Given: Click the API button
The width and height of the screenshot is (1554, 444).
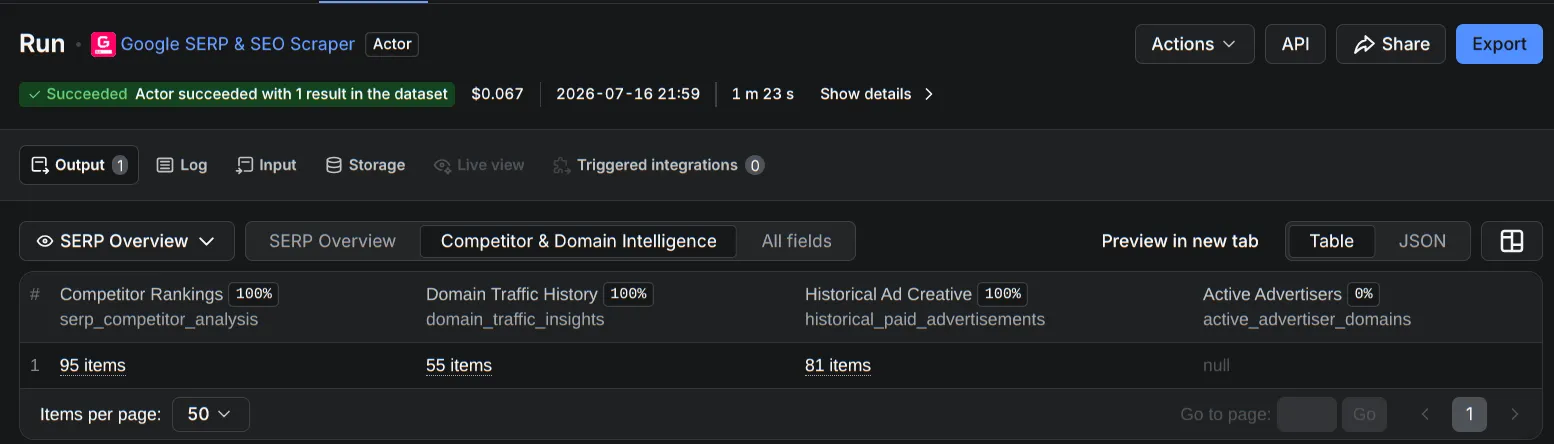Looking at the screenshot, I should [x=1295, y=44].
